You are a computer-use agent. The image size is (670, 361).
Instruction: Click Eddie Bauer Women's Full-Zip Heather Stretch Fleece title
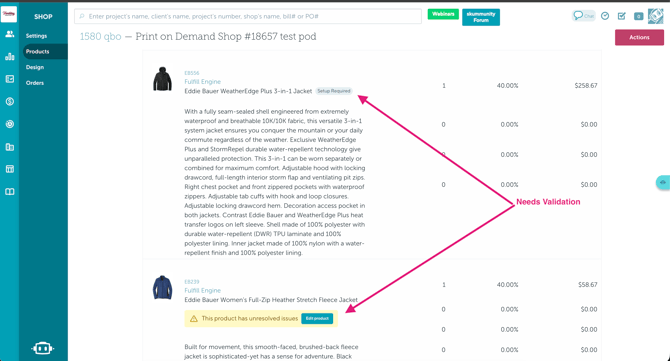(x=271, y=300)
